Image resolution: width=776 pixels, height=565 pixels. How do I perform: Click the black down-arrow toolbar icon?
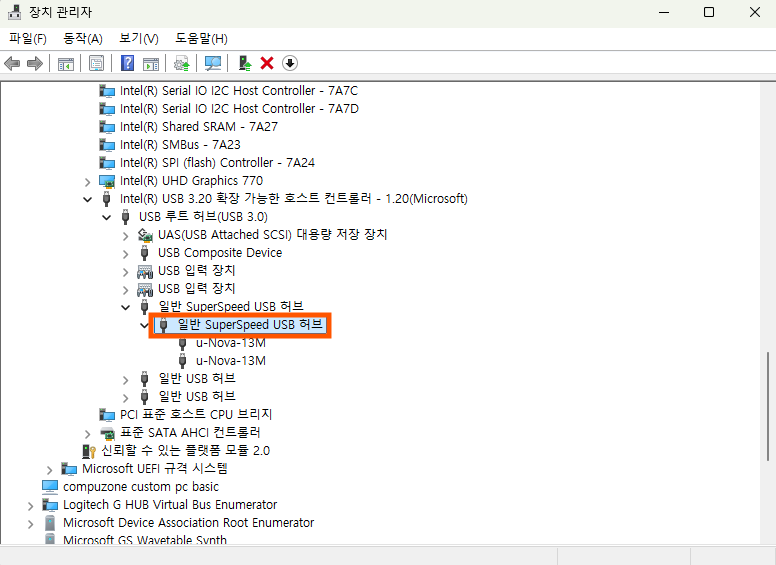coord(290,63)
